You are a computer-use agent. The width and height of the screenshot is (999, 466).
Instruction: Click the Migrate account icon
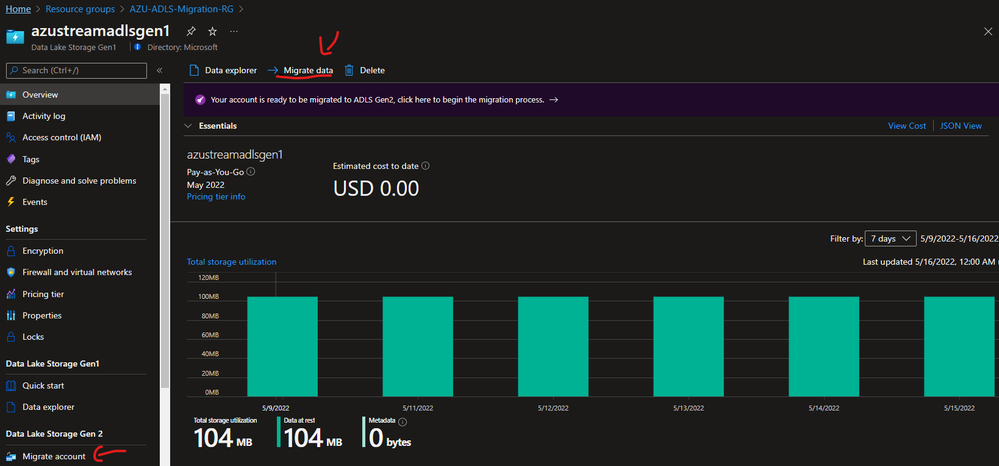click(11, 456)
